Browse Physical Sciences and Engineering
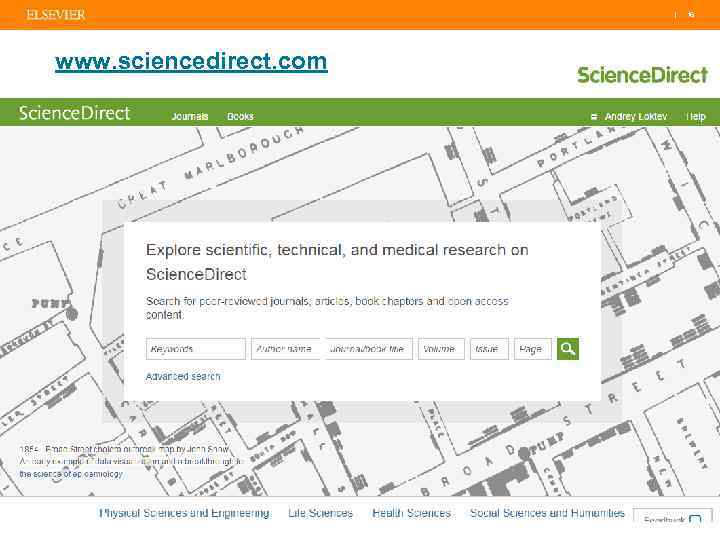Viewport: 720px width, 540px height. point(184,513)
